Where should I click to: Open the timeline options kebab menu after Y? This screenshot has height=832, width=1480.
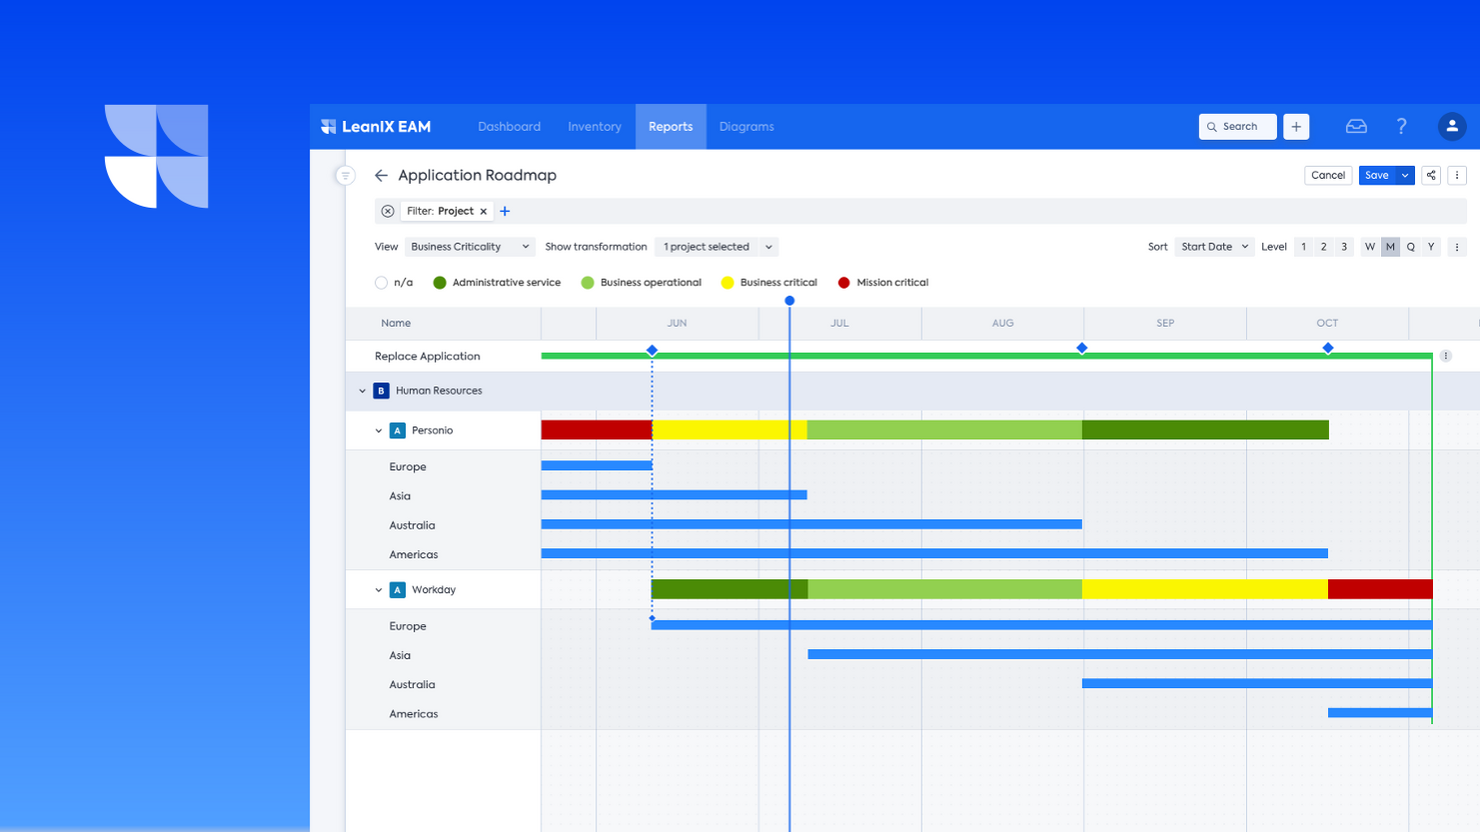[1457, 247]
